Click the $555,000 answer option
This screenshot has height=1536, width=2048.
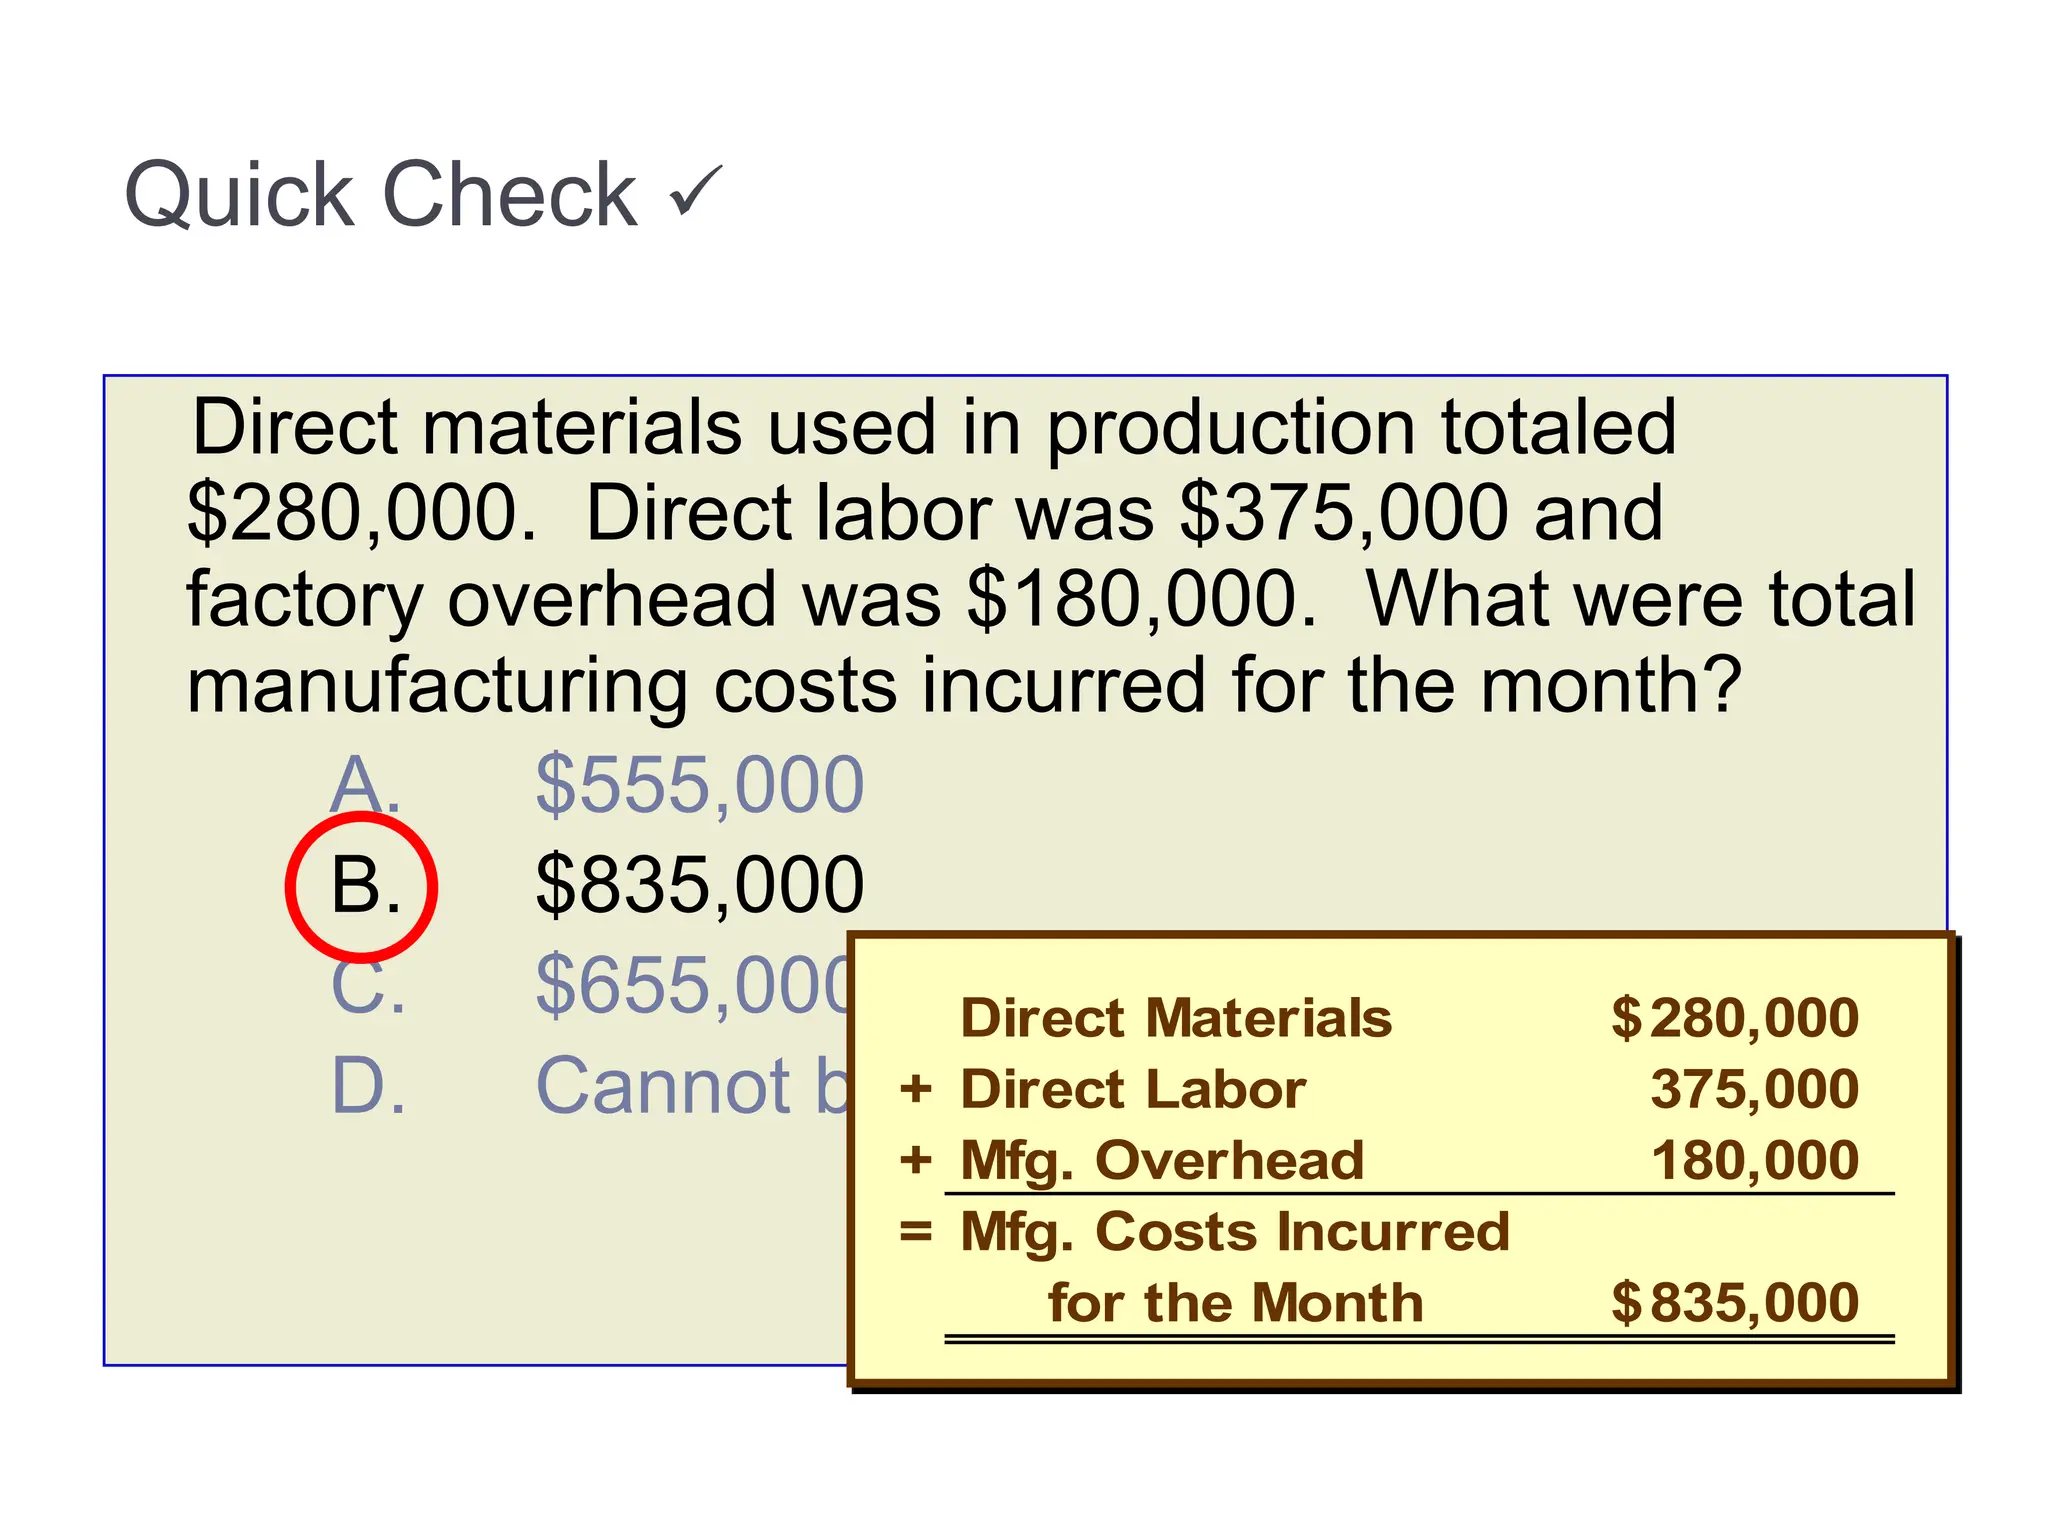(699, 785)
